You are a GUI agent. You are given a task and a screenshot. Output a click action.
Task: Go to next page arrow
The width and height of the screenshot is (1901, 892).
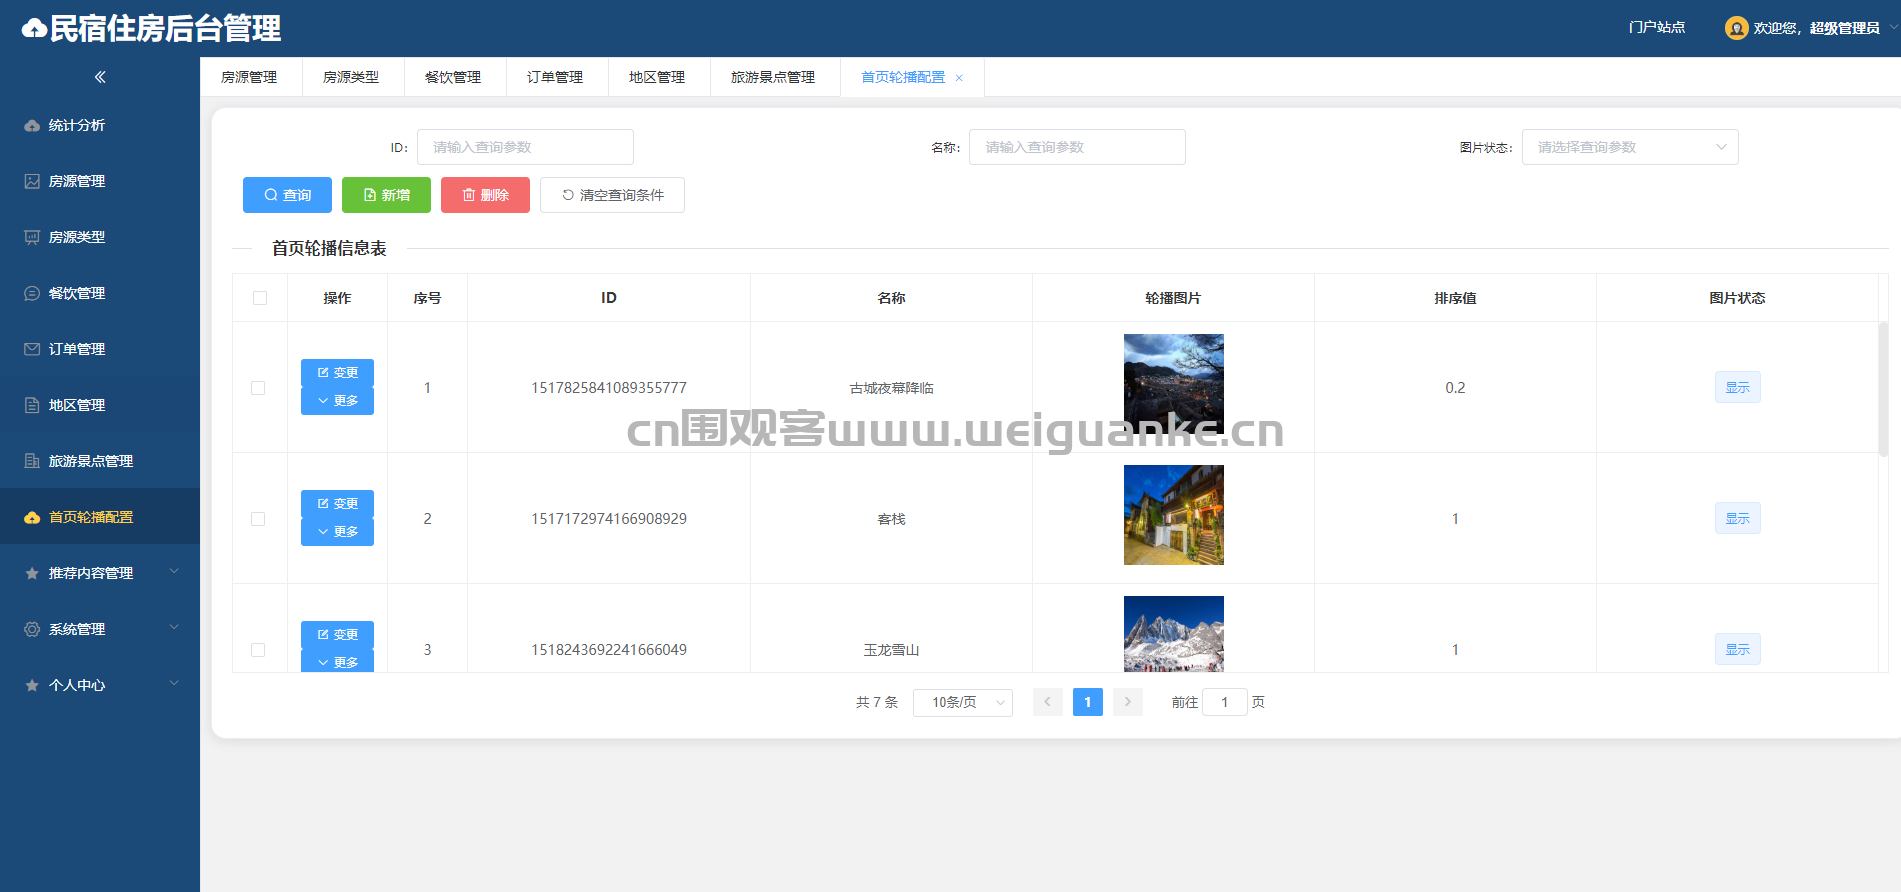point(1128,702)
